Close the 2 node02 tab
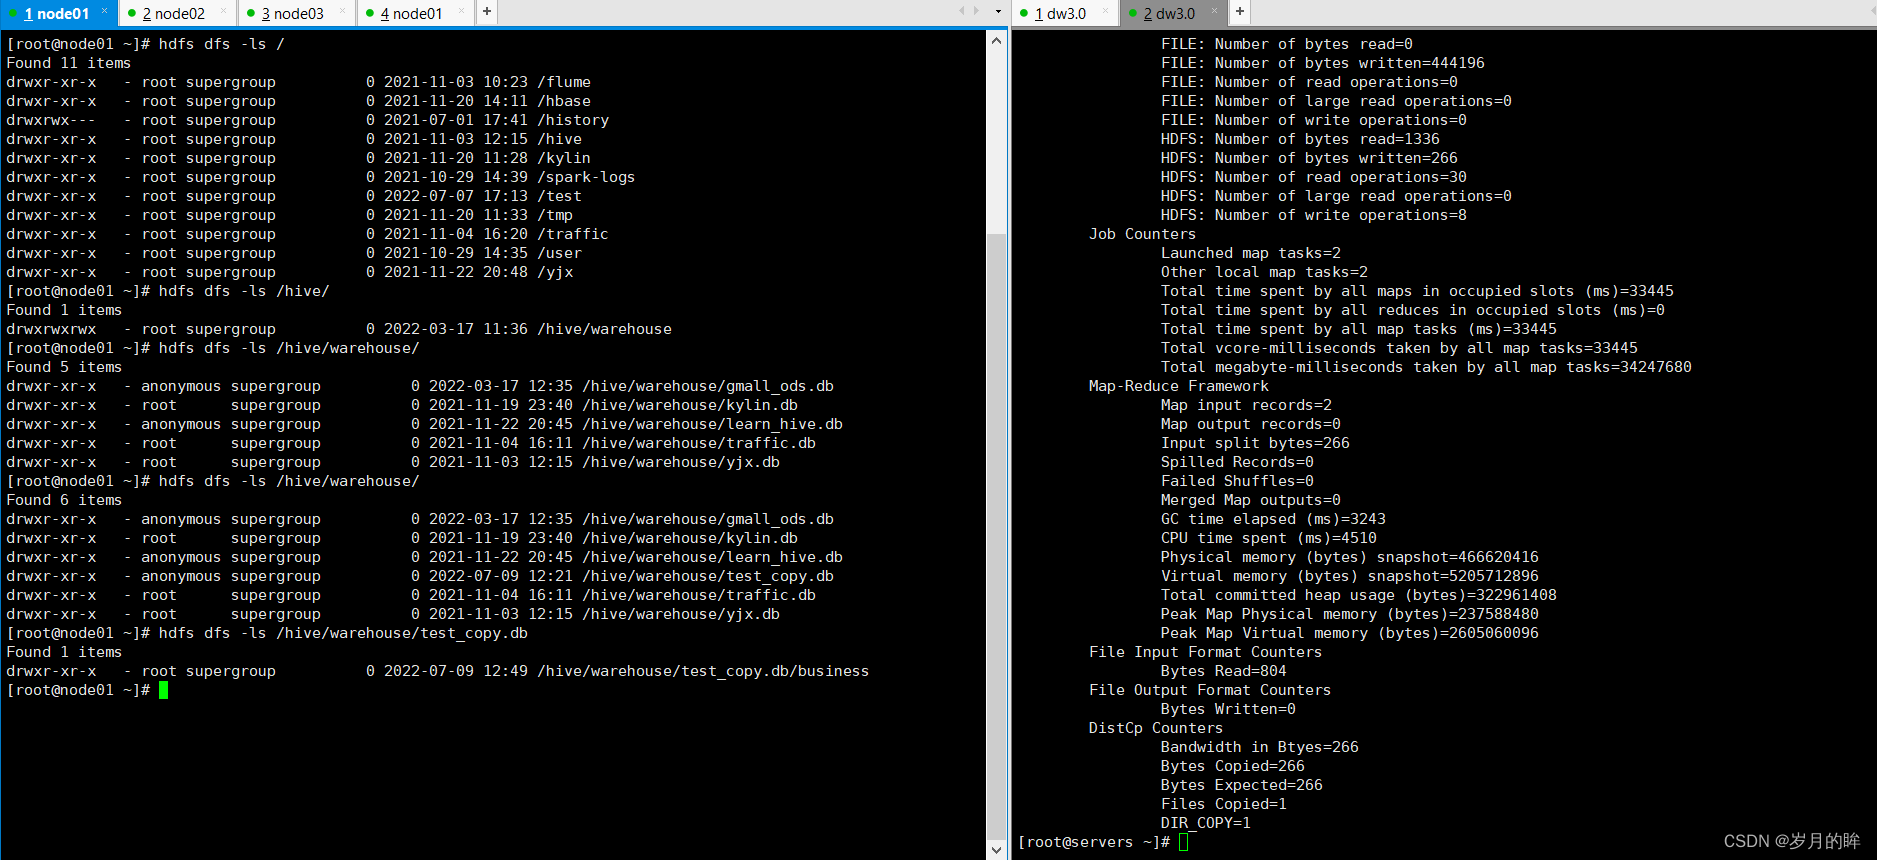1877x860 pixels. pos(223,11)
